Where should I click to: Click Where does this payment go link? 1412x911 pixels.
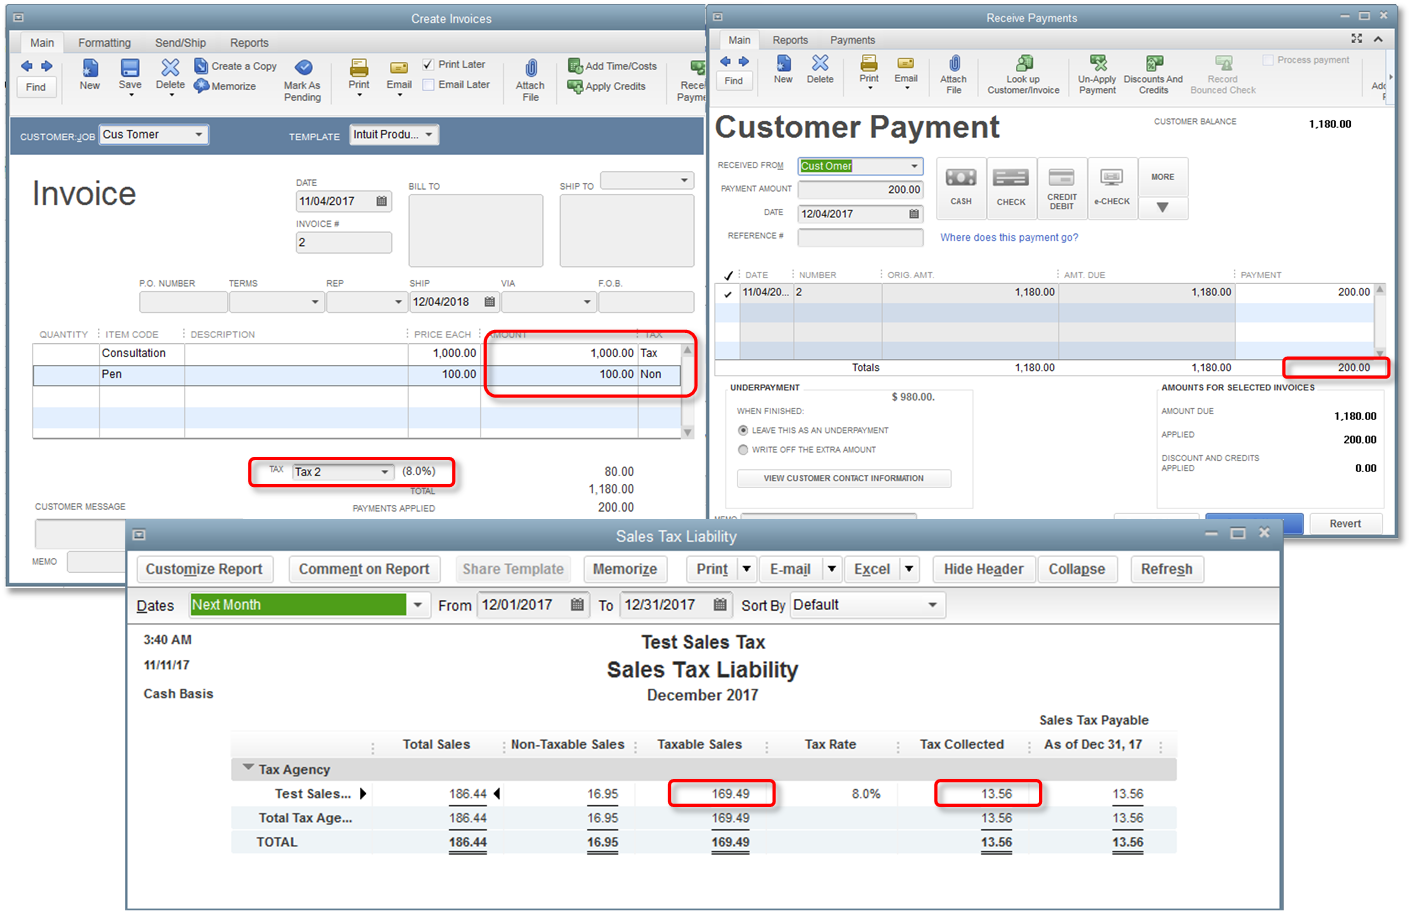1009,238
